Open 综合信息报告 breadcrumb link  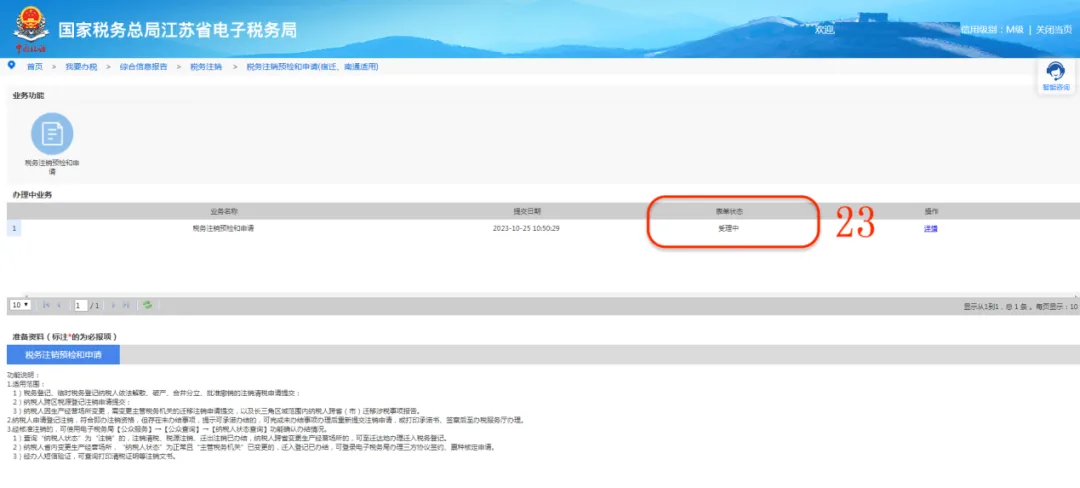pyautogui.click(x=143, y=67)
